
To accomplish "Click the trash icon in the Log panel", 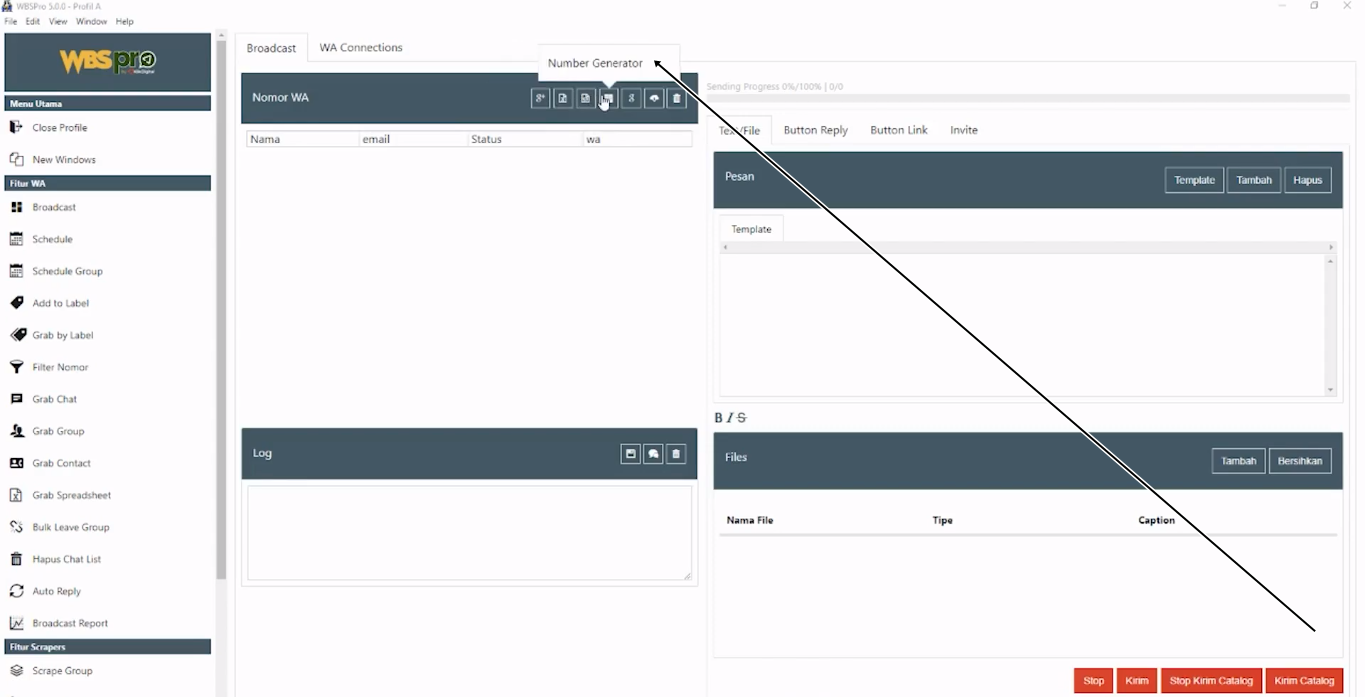I will [676, 454].
